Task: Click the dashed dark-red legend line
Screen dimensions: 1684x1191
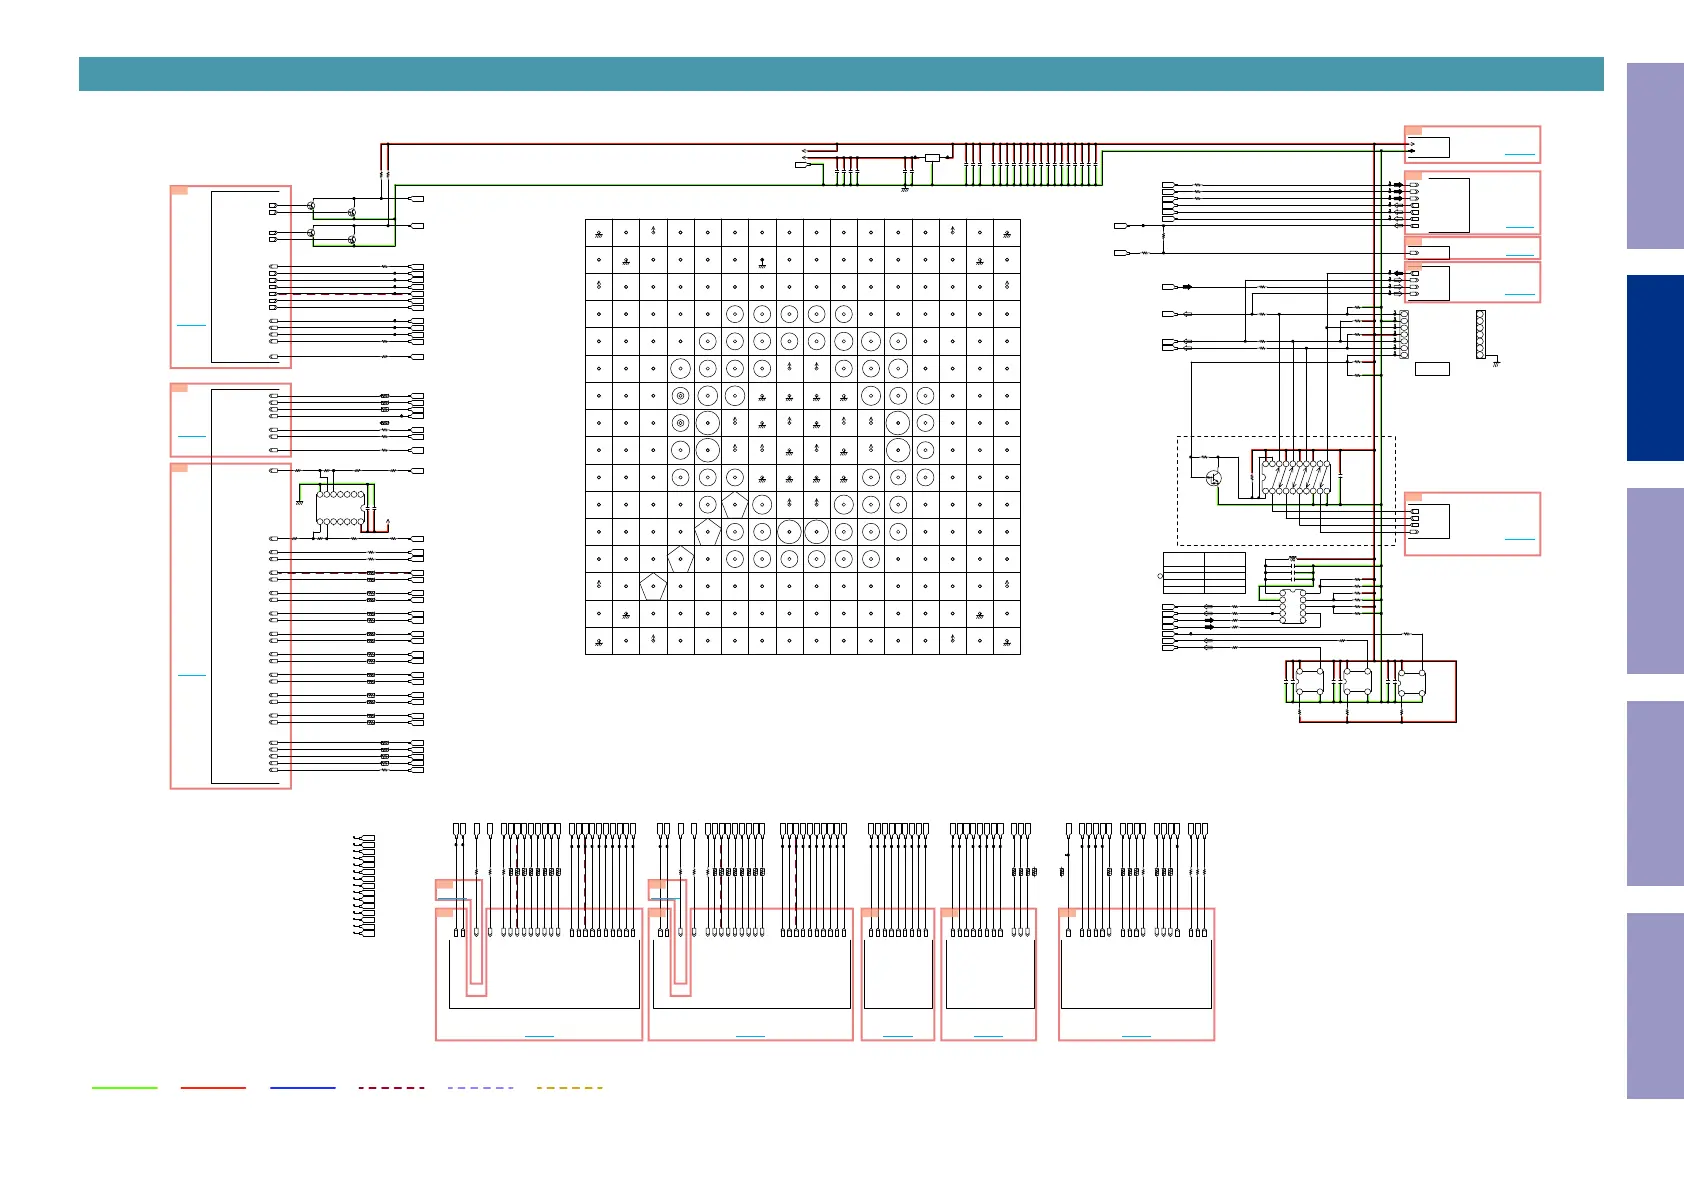Action: (x=391, y=1087)
